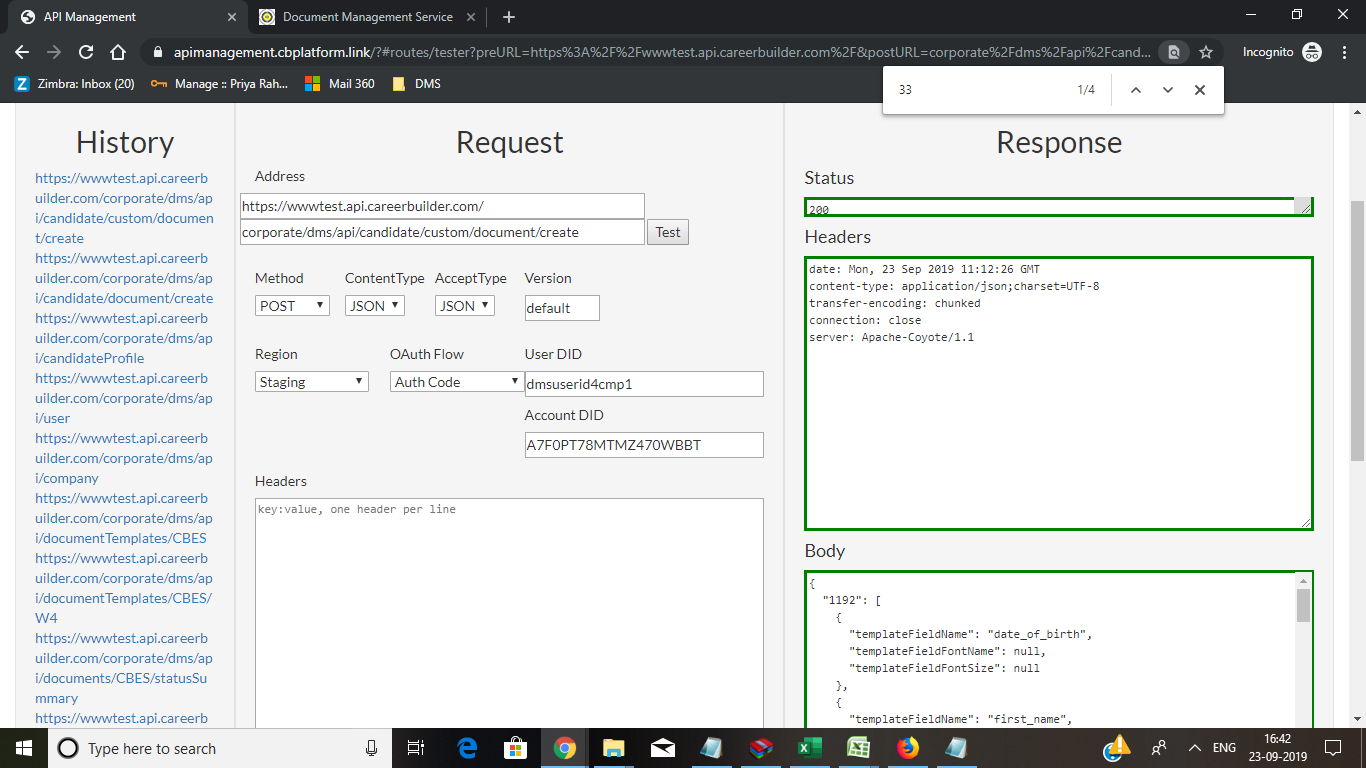Close the find bar
This screenshot has height=768, width=1366.
(x=1200, y=90)
